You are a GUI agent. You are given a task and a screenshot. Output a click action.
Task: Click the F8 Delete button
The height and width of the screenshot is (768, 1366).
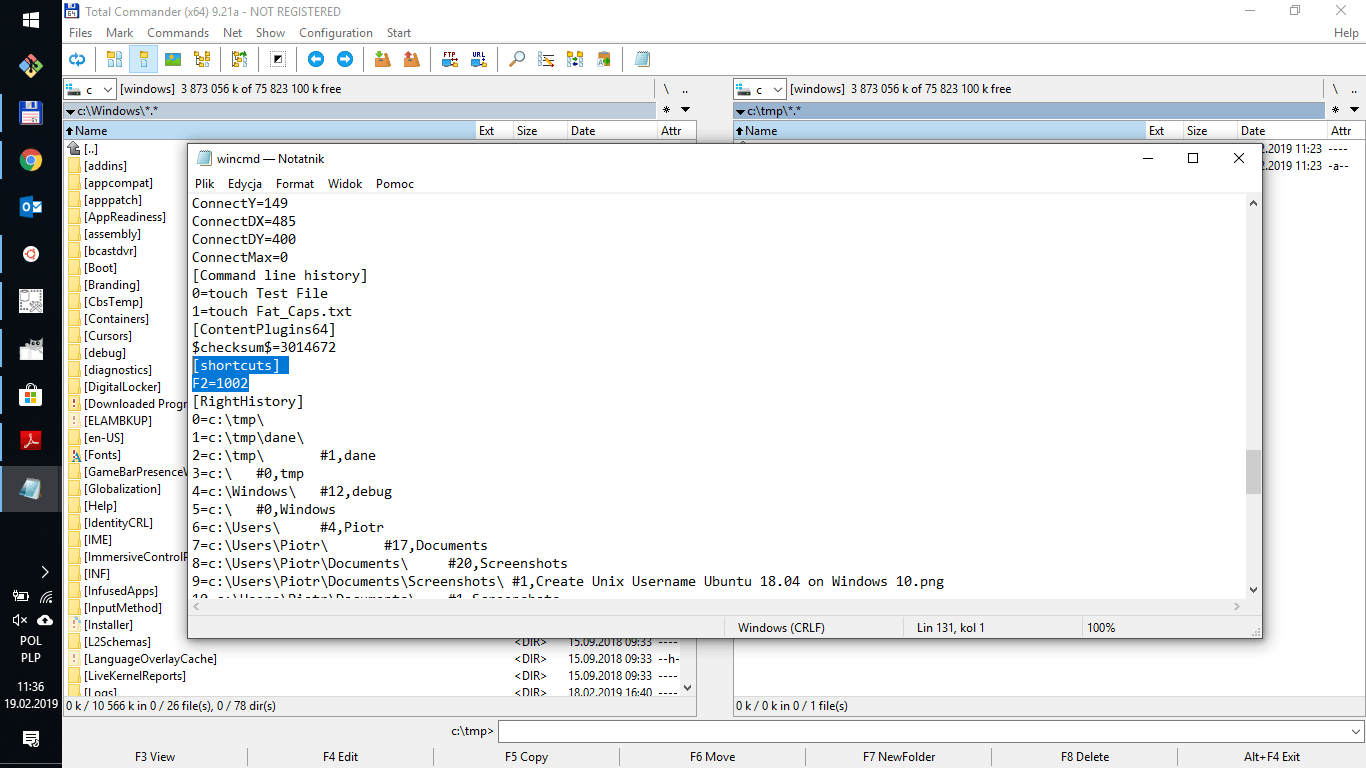[1085, 757]
